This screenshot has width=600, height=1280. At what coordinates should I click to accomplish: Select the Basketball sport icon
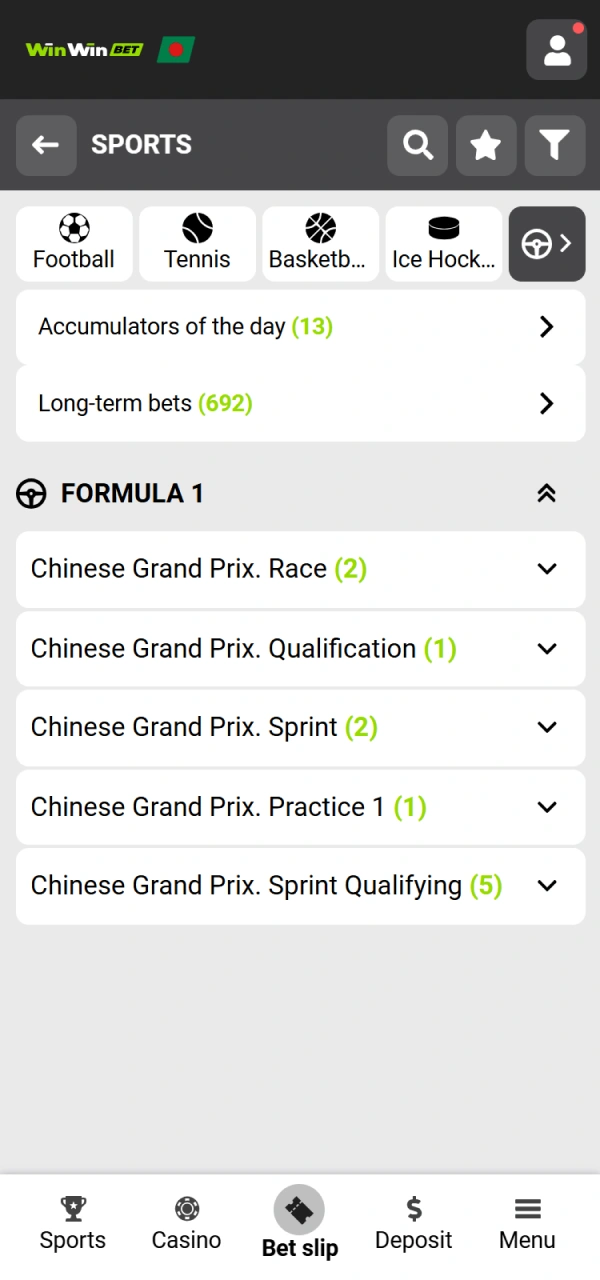320,244
